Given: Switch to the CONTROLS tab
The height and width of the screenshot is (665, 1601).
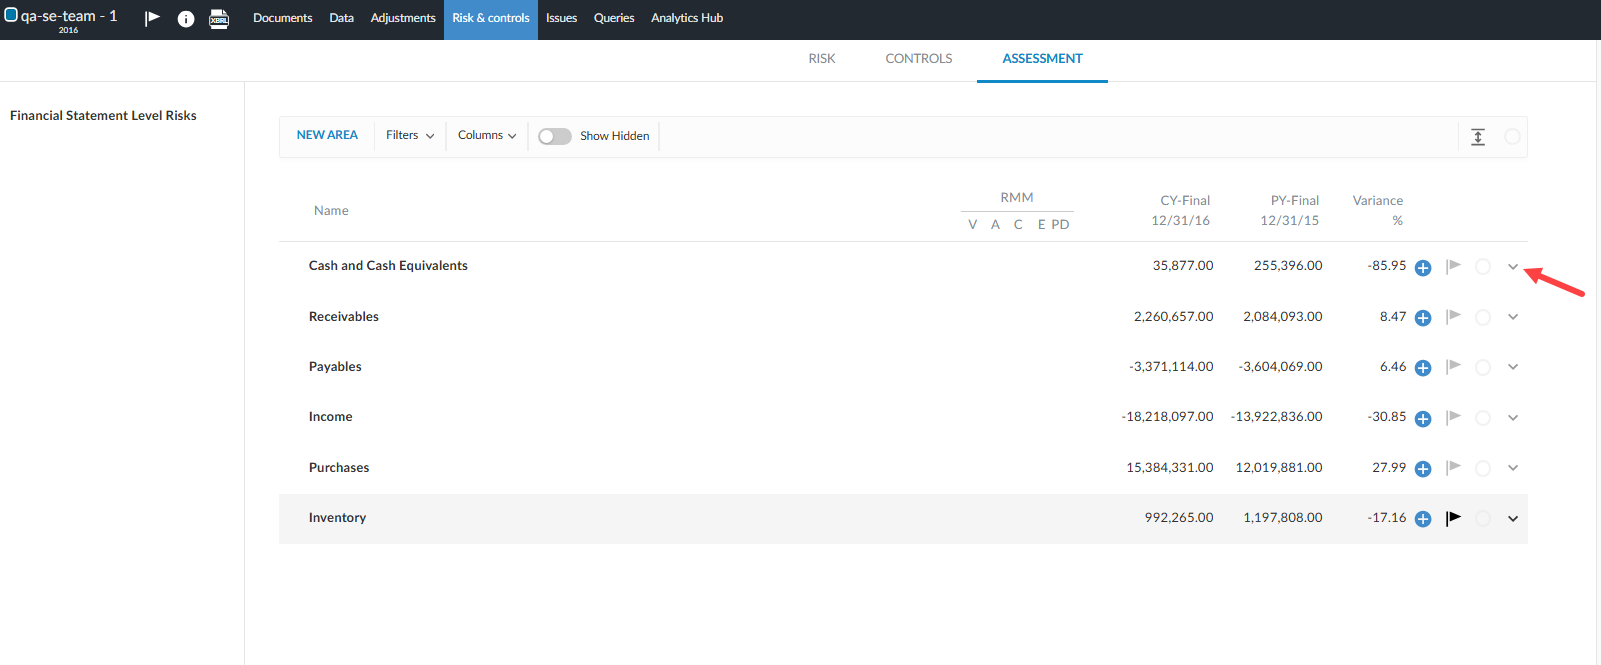Looking at the screenshot, I should tap(919, 59).
